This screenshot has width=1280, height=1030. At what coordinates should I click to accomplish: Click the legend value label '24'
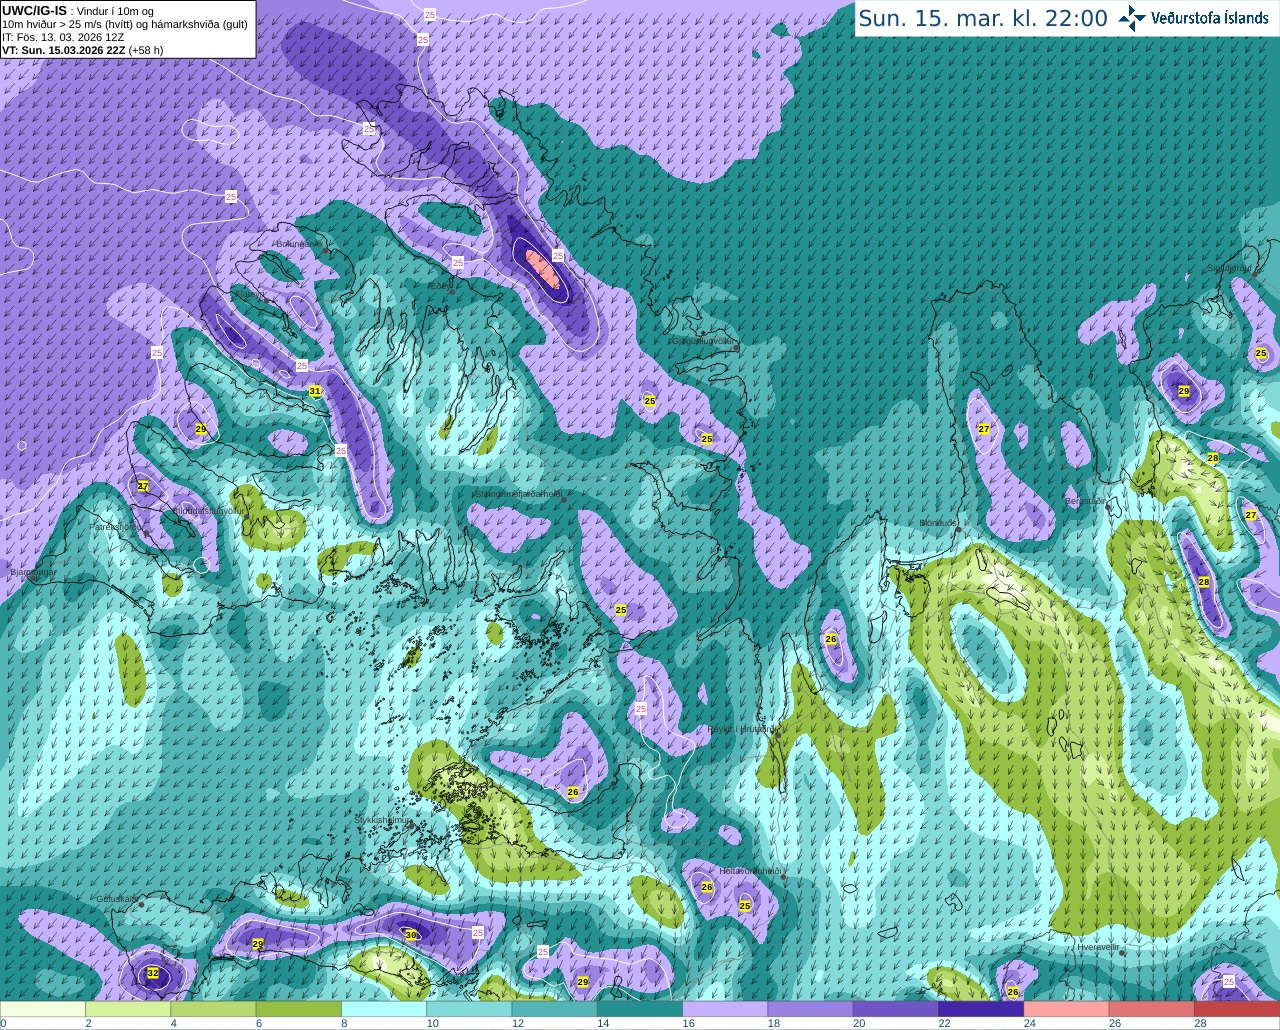click(1030, 1023)
